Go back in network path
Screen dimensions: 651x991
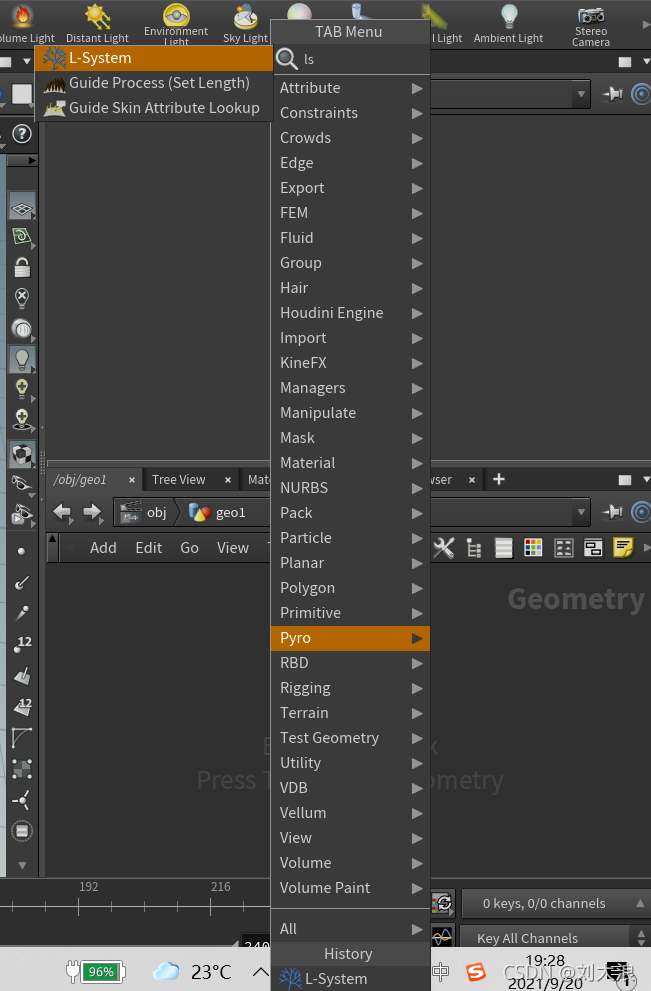(63, 511)
